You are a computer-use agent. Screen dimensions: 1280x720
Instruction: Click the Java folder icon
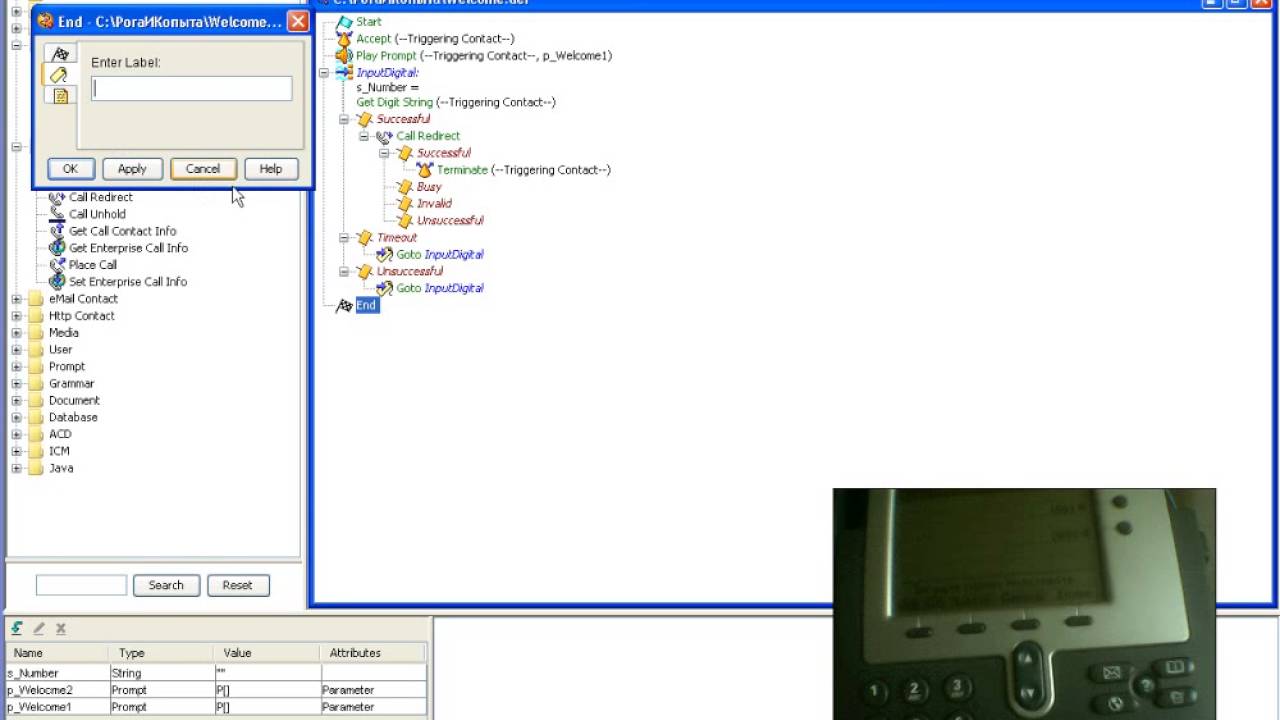click(36, 468)
